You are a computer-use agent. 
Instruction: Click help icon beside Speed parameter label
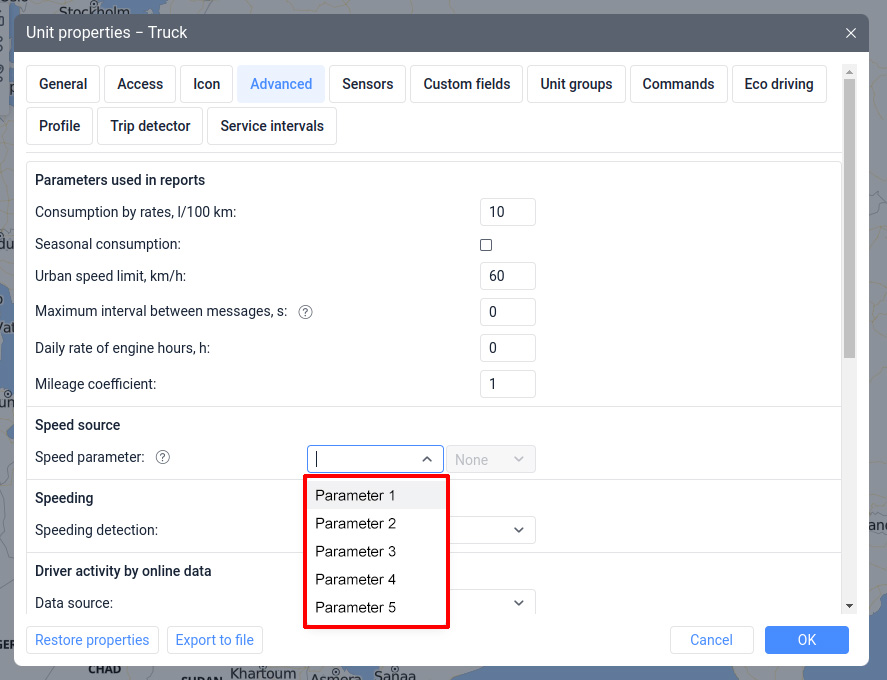click(x=163, y=458)
